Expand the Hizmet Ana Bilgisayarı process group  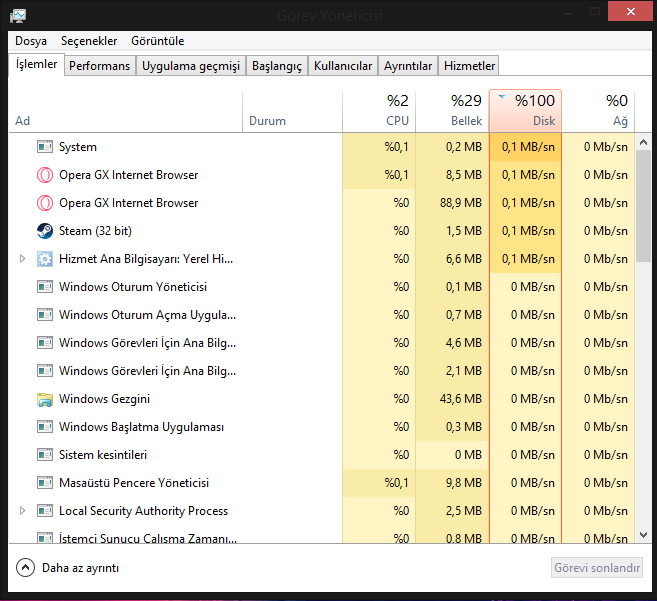(23, 259)
